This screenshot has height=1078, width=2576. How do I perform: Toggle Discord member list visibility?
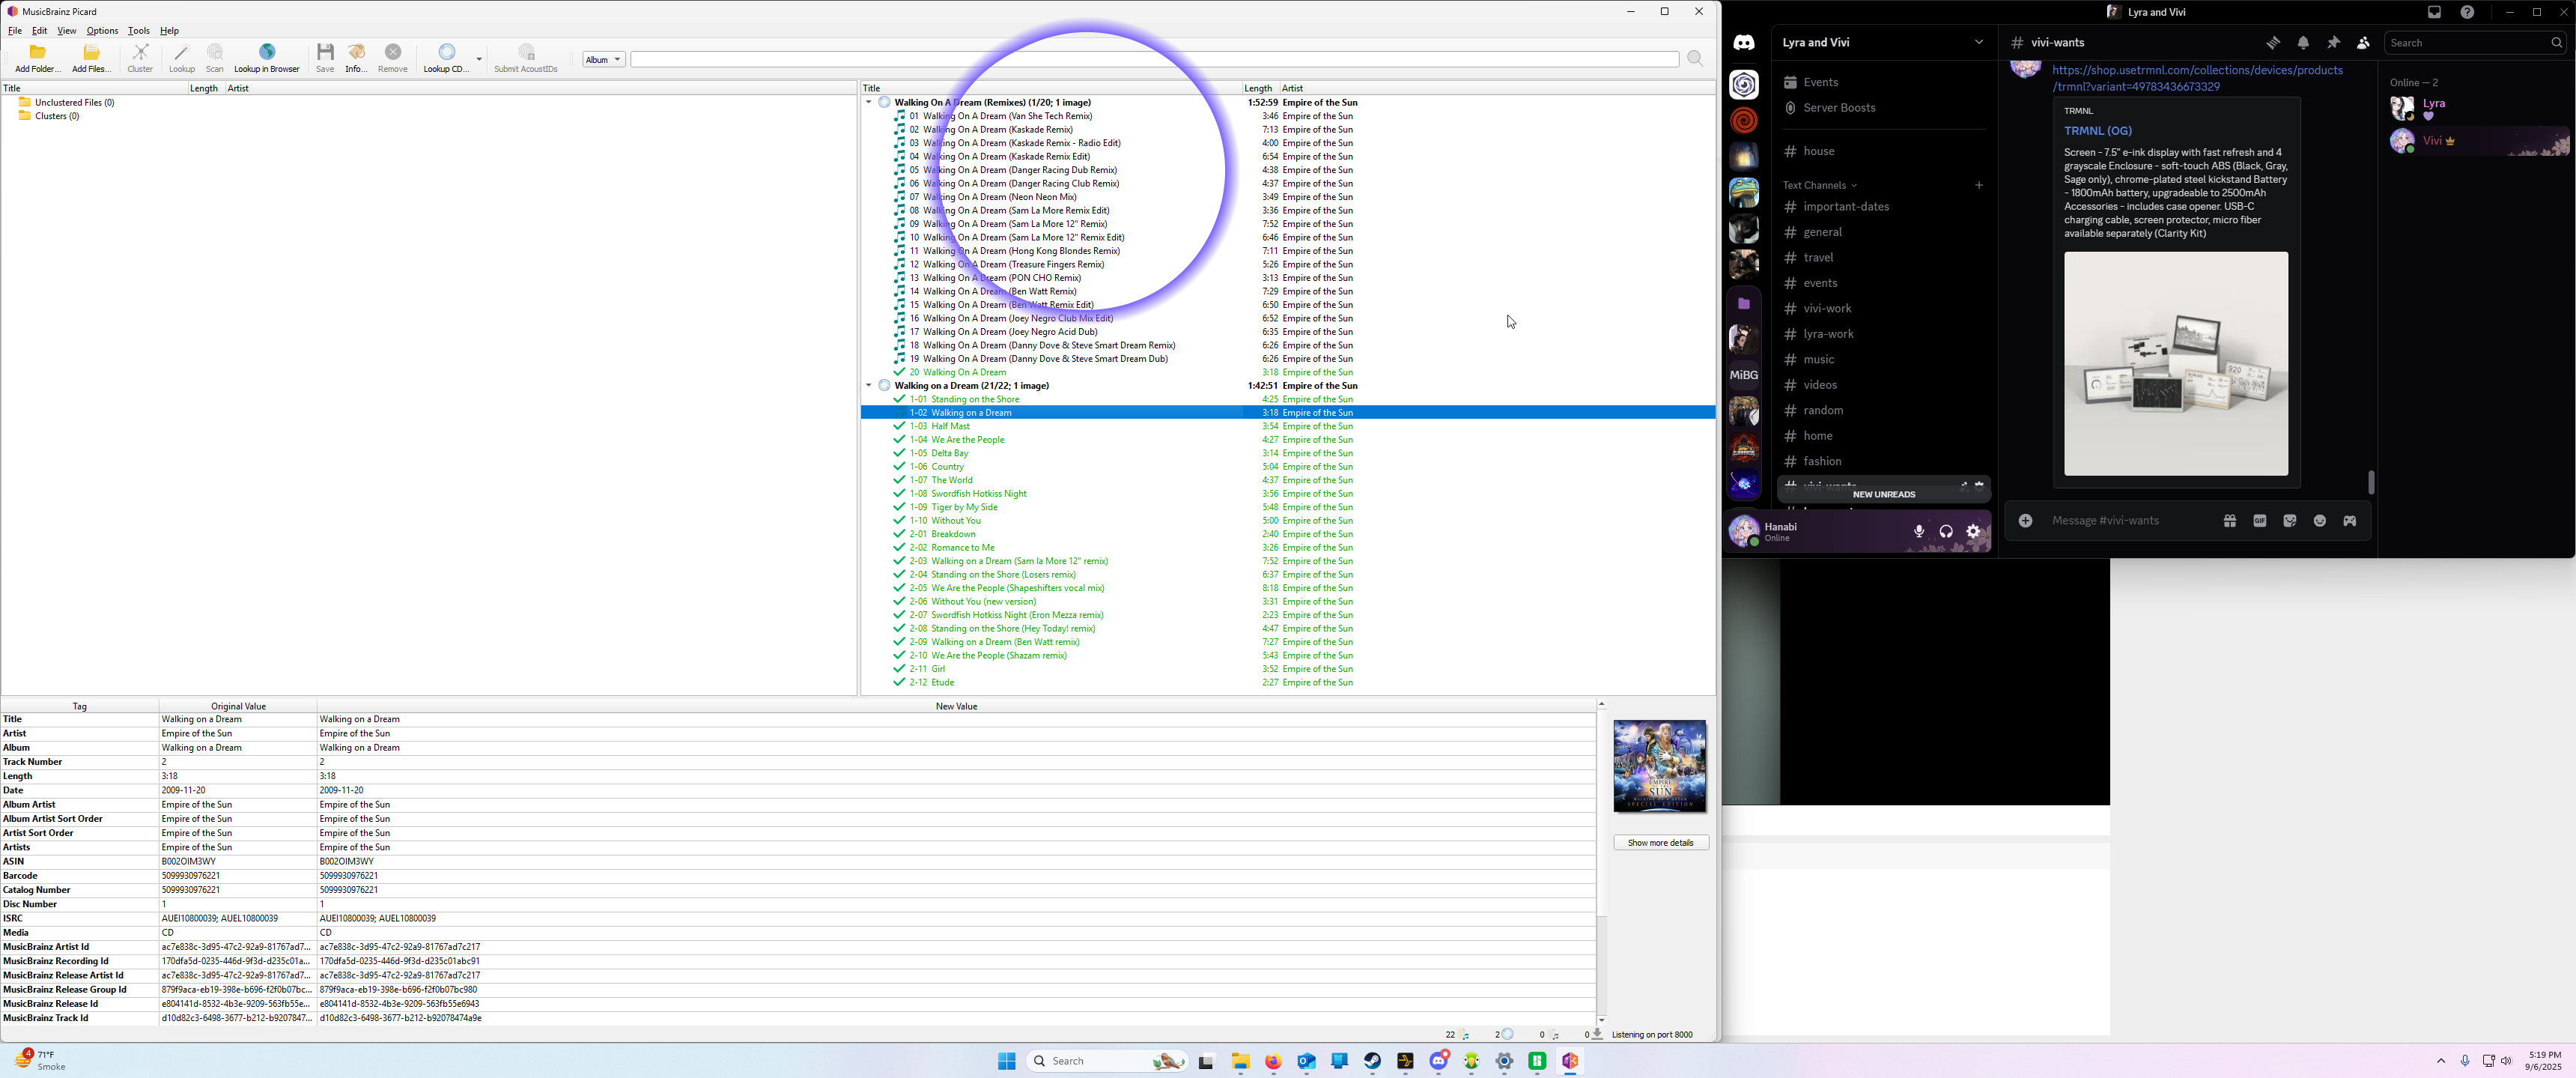[2363, 43]
